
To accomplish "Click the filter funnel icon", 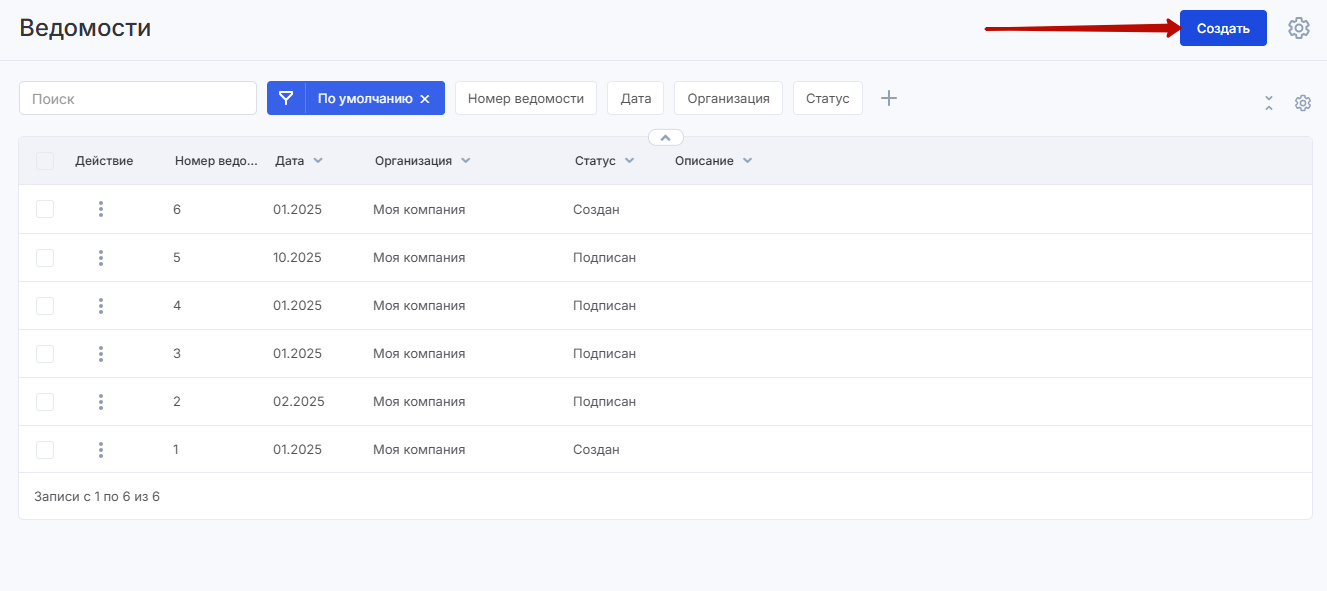I will [286, 98].
